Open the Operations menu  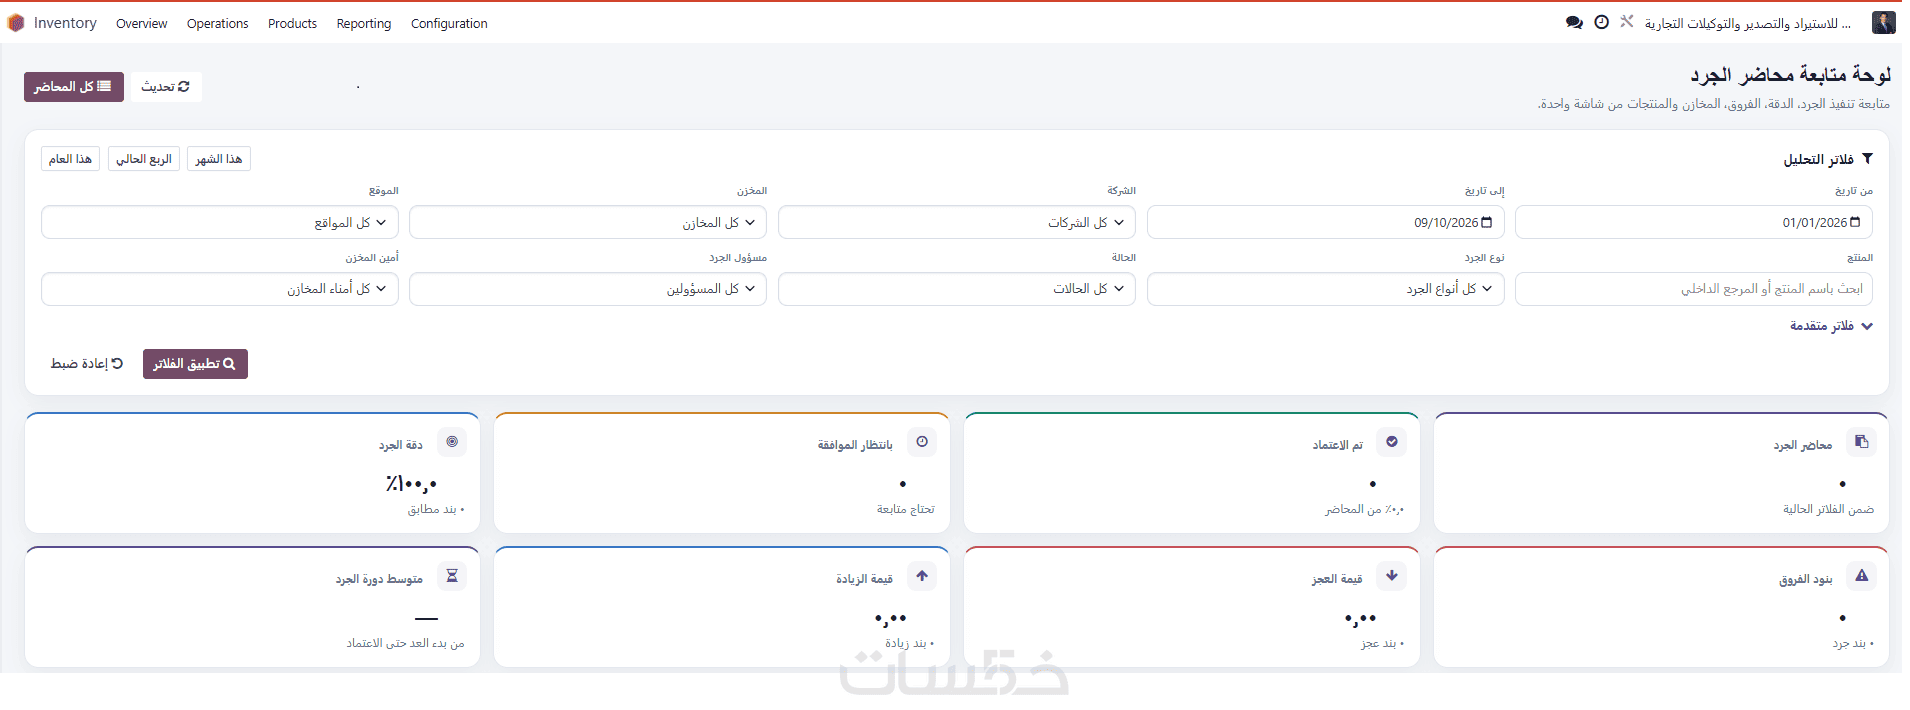pyautogui.click(x=217, y=23)
